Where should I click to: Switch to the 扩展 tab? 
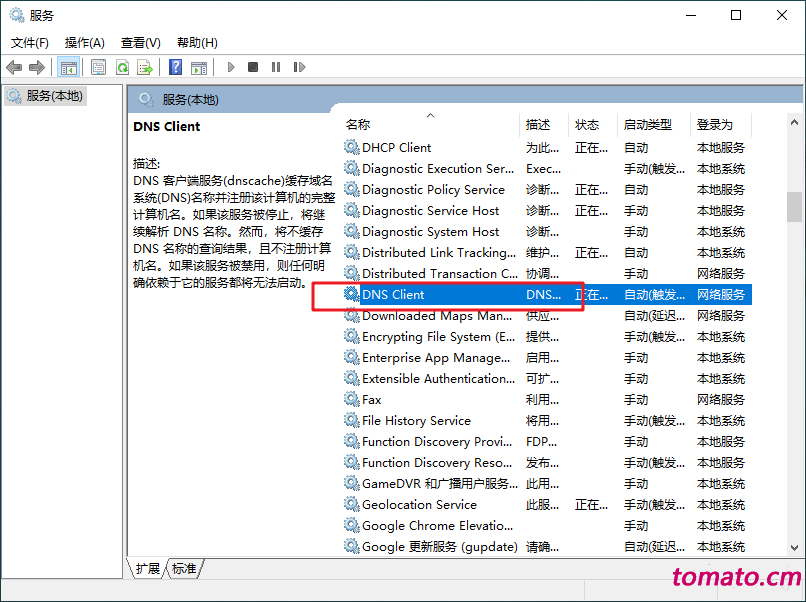click(148, 569)
